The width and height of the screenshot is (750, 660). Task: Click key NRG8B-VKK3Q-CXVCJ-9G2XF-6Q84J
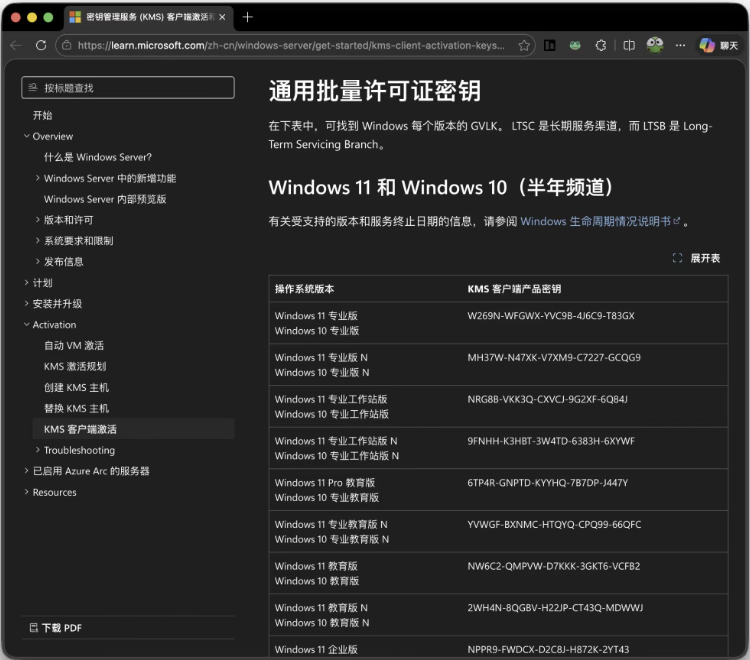(548, 399)
